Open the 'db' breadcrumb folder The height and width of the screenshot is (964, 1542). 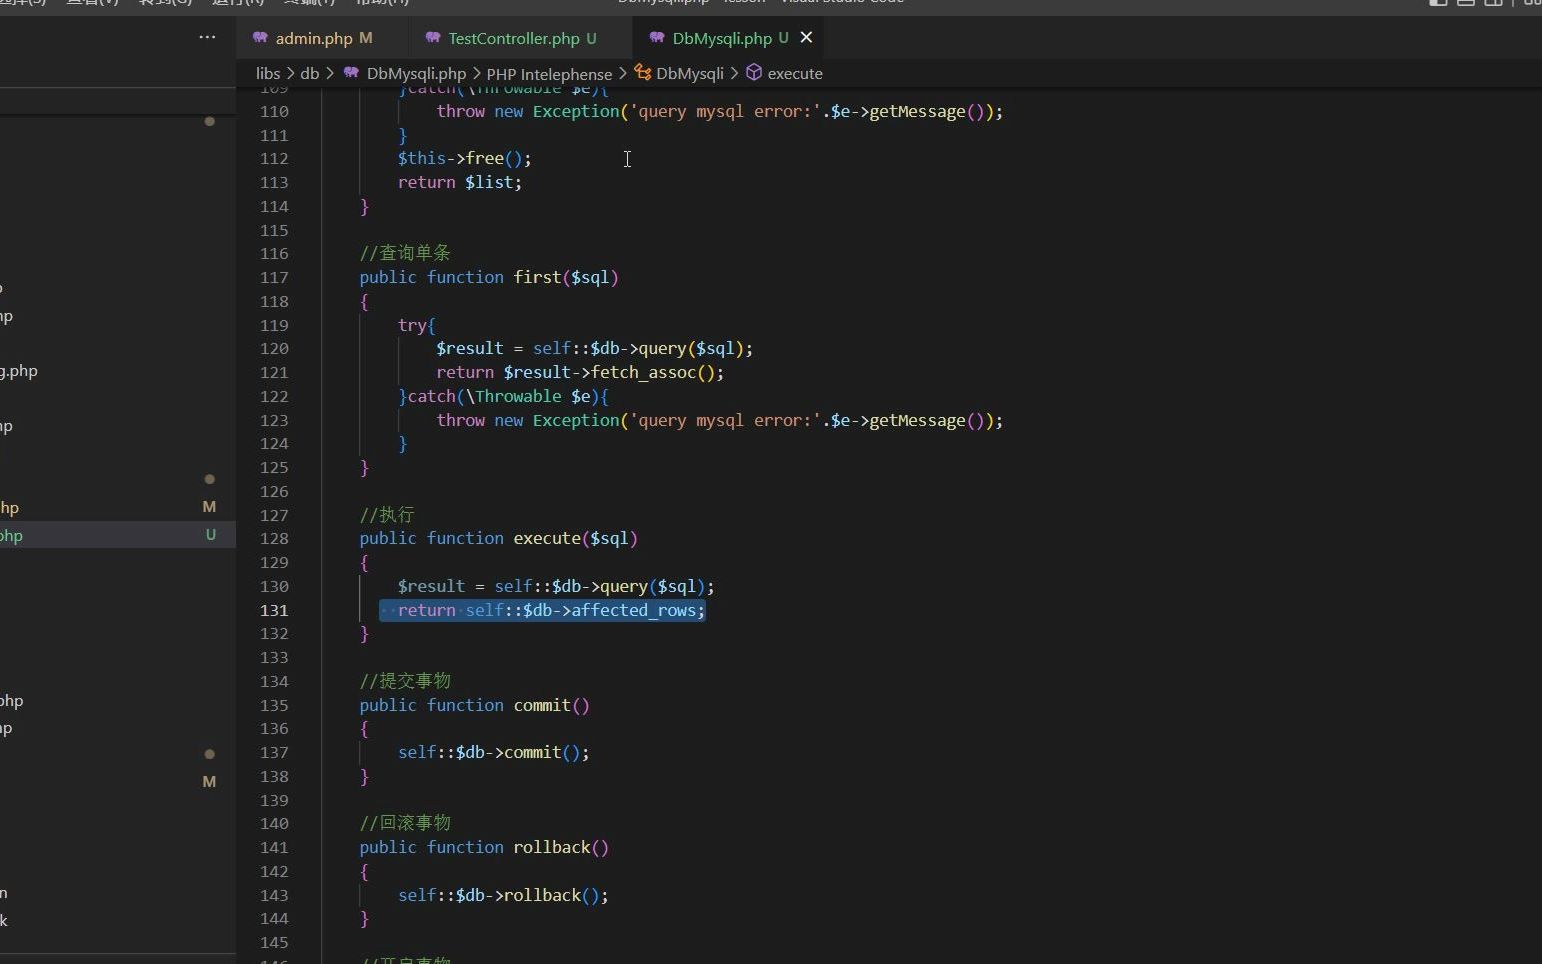coord(310,73)
